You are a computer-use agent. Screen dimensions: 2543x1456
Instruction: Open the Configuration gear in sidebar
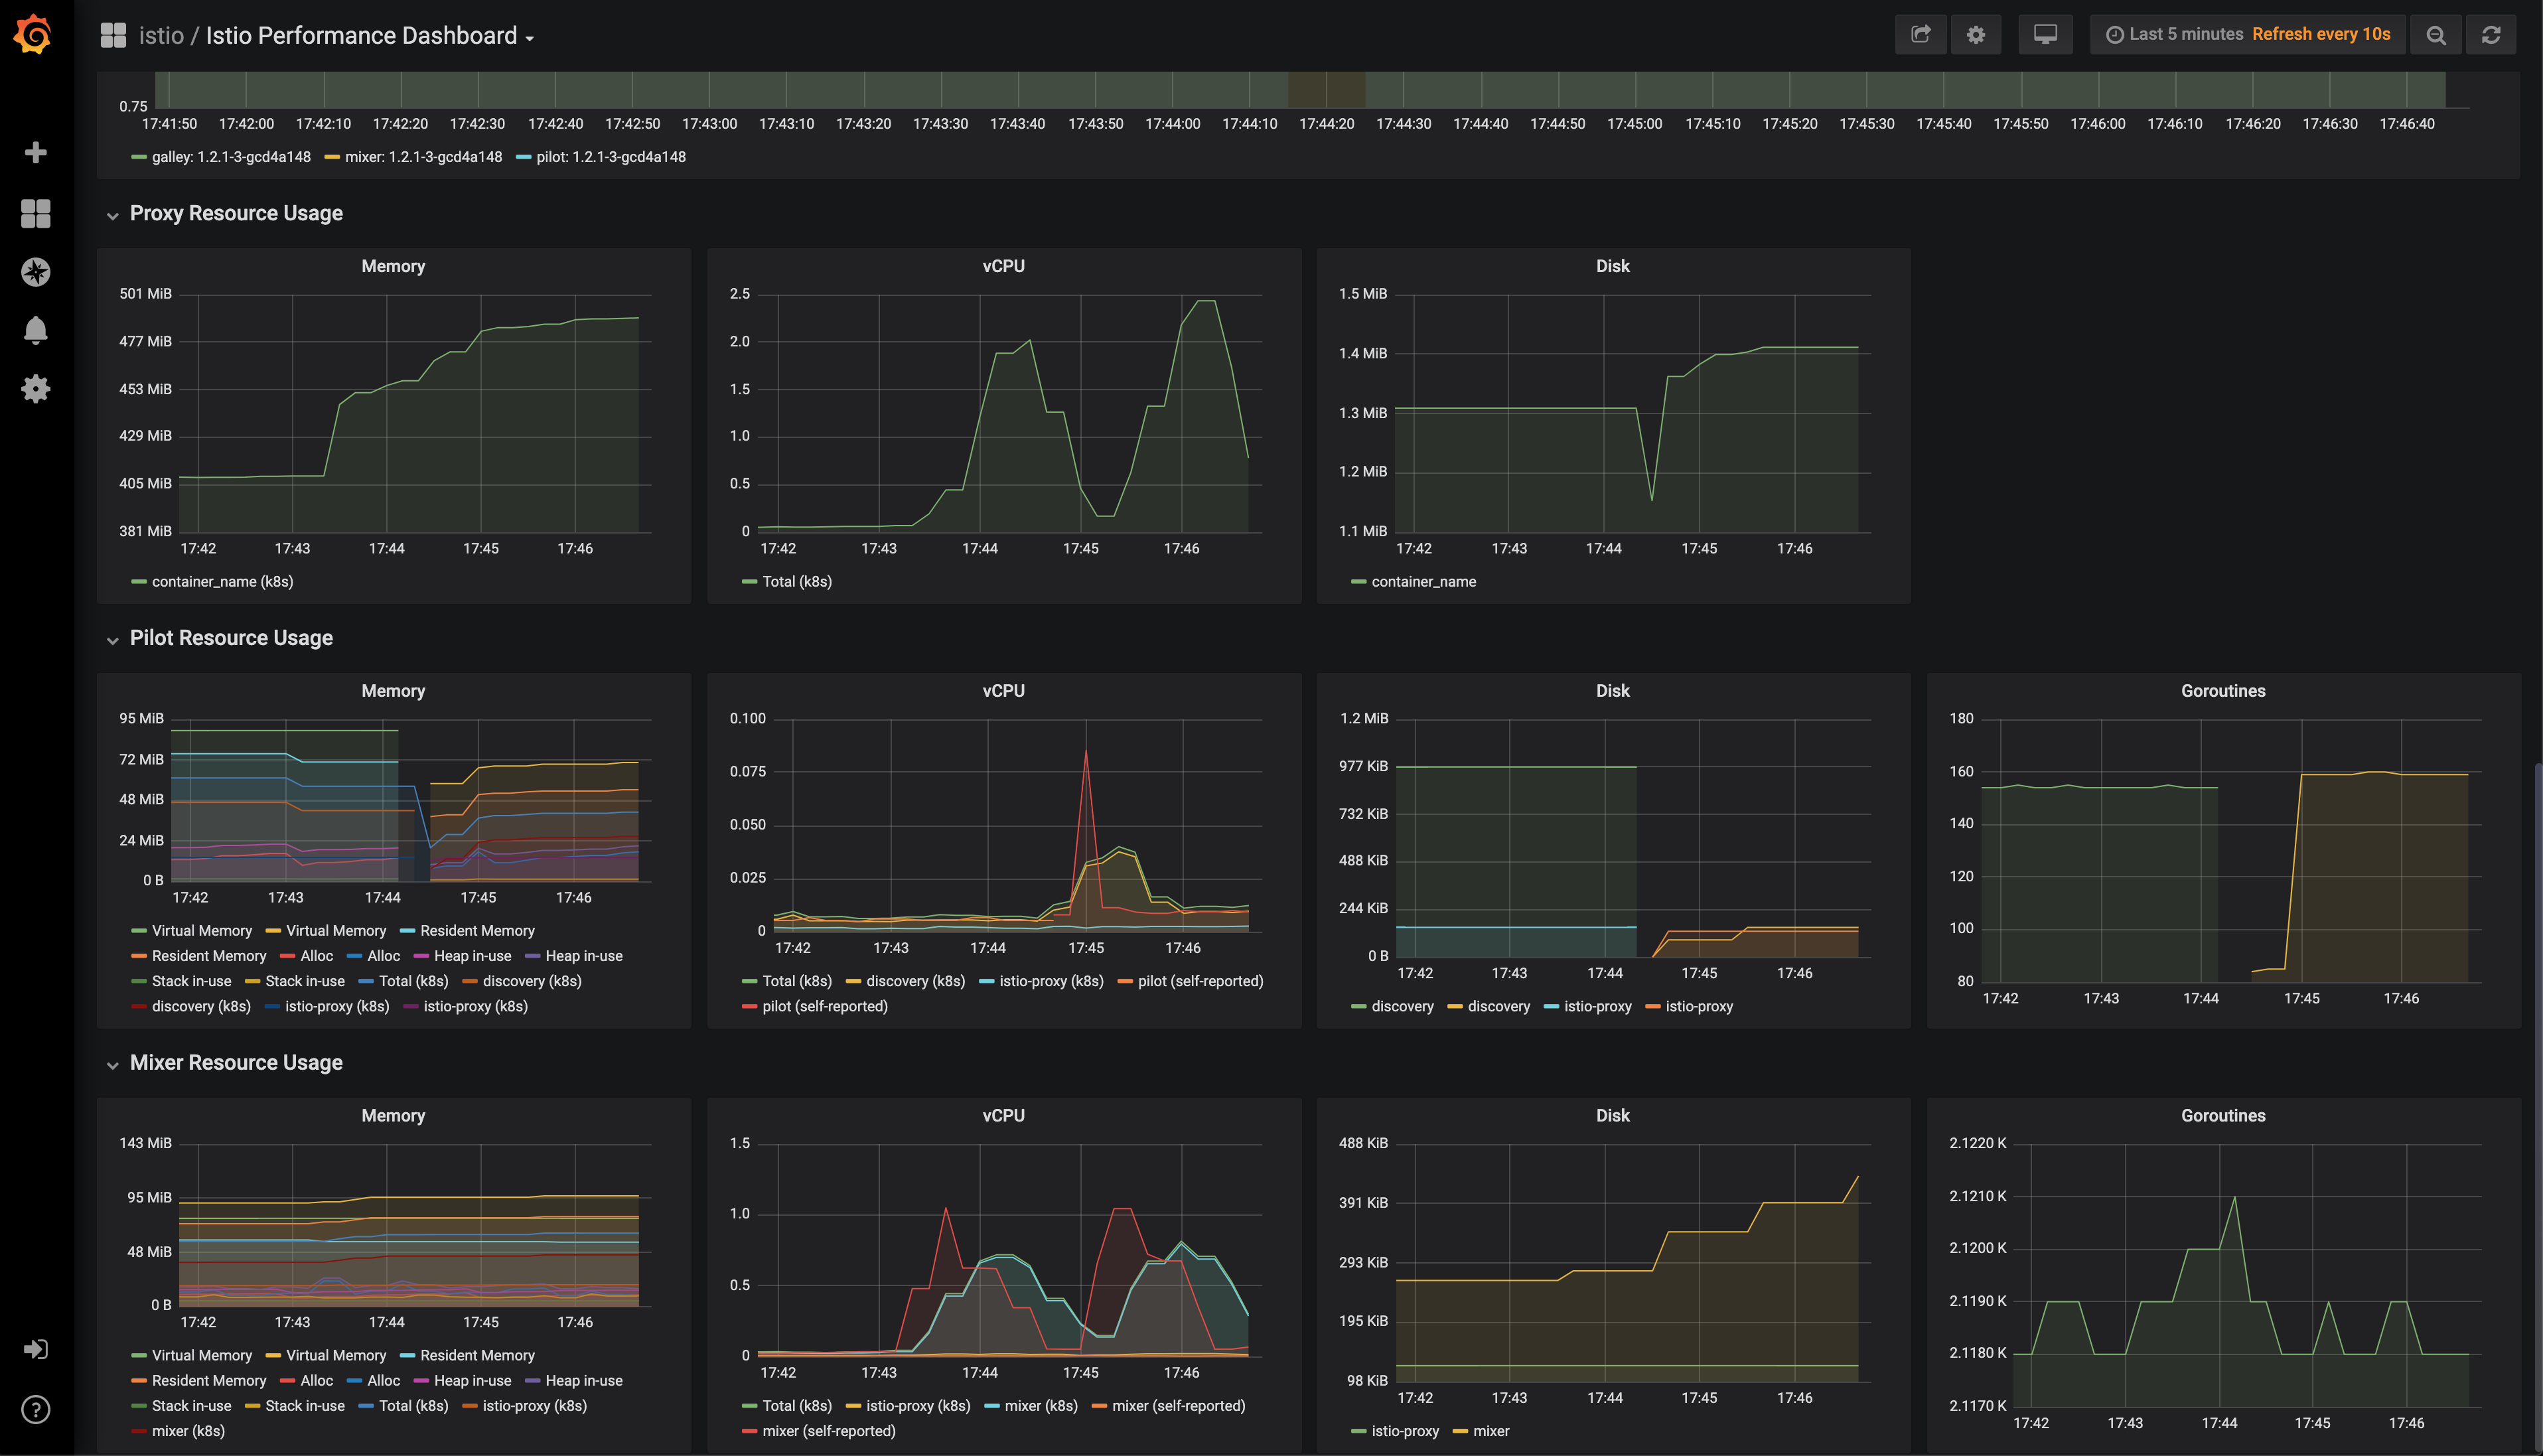click(x=35, y=389)
